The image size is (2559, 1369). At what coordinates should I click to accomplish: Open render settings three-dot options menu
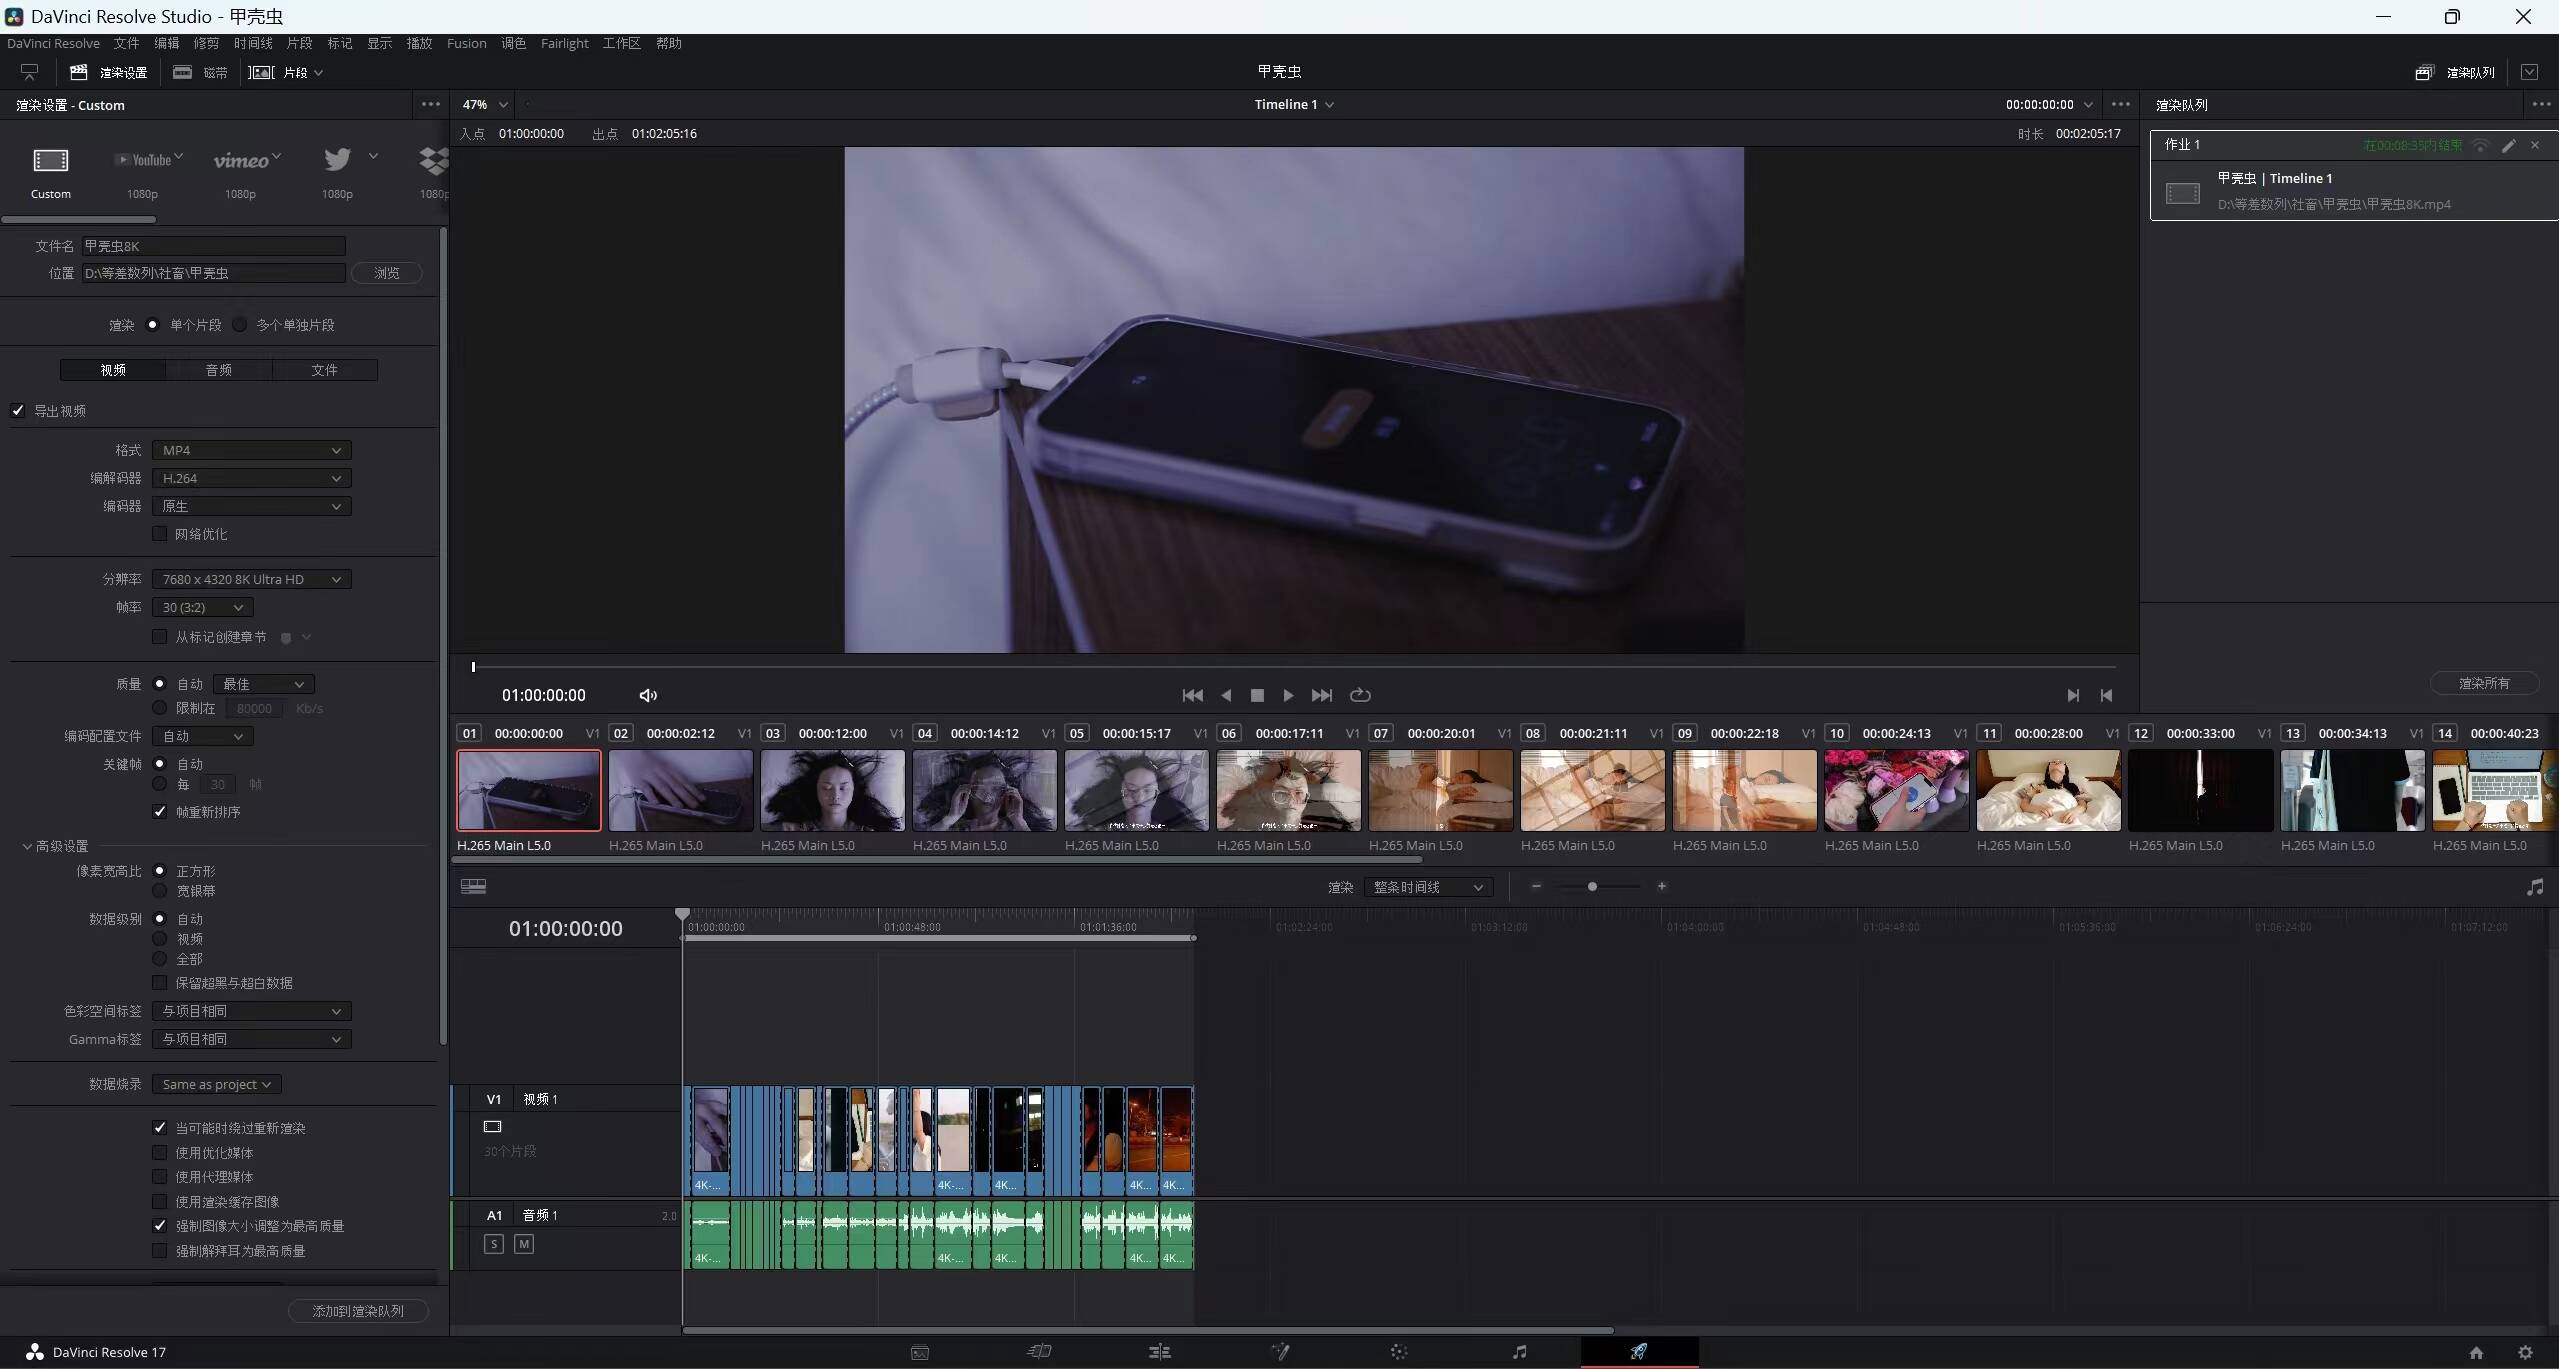pos(431,104)
